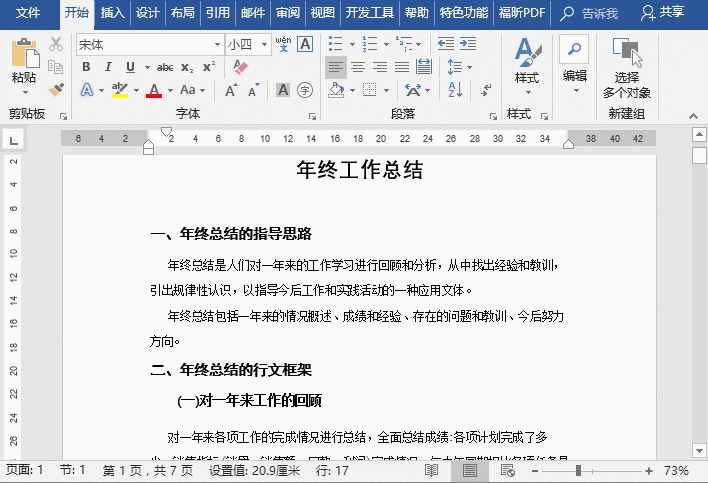Toggle Italic formatting
Viewport: 708px width, 483px height.
[x=108, y=67]
